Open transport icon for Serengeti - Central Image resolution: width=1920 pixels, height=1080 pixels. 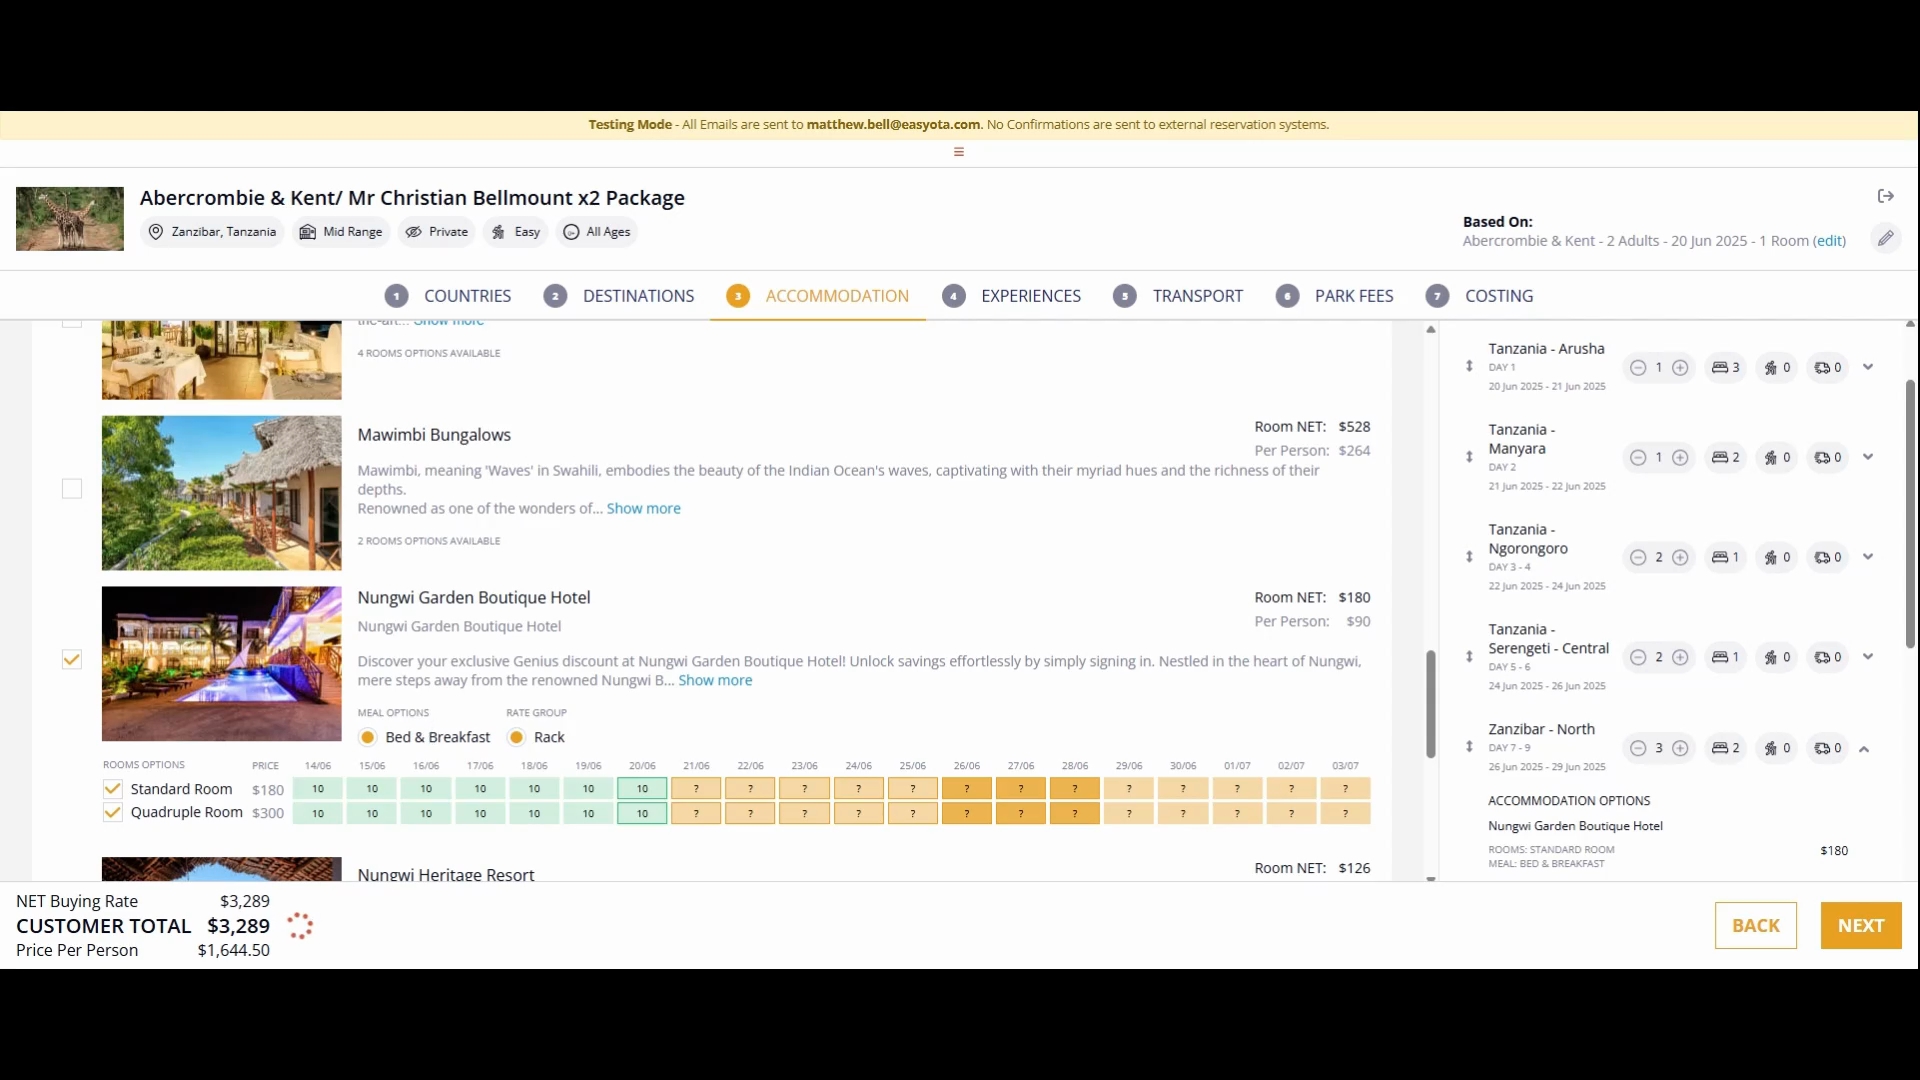point(1828,657)
